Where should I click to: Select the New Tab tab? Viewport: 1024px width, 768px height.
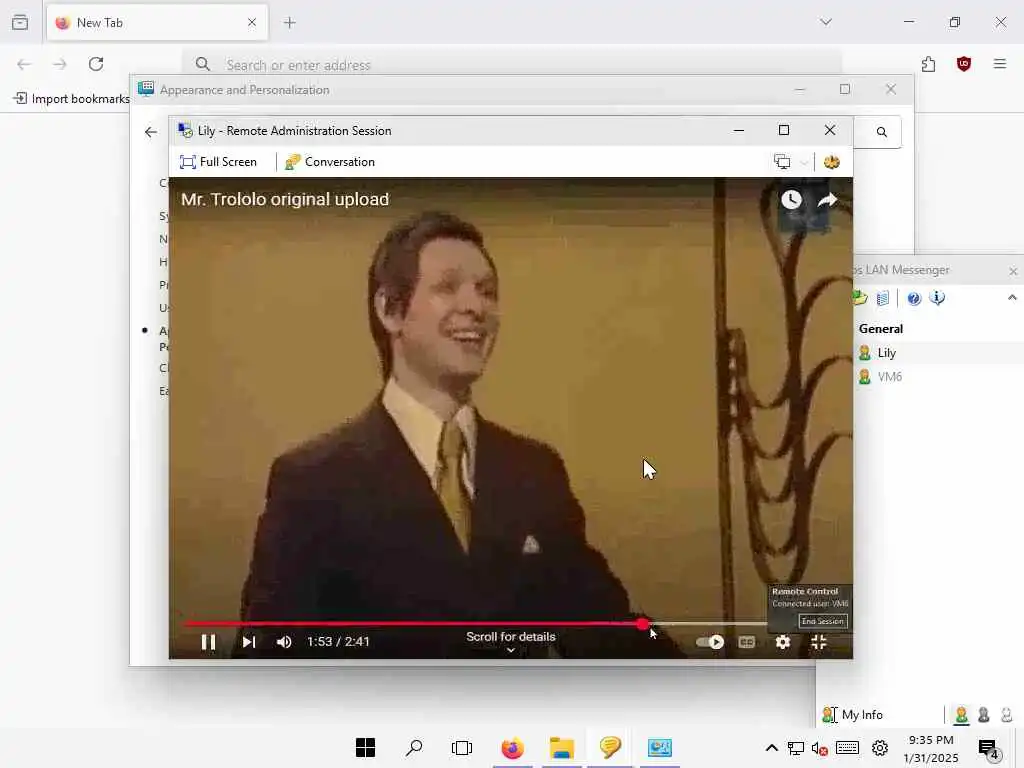(157, 23)
